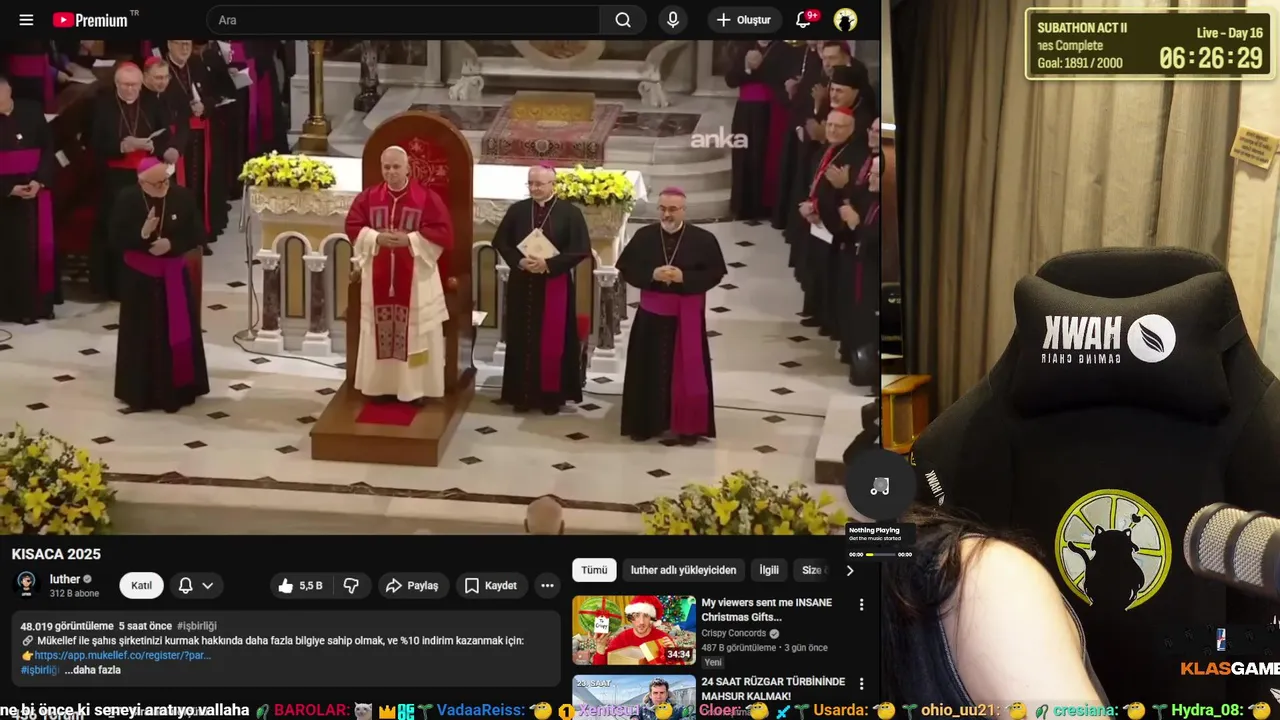Screen dimensions: 1280x720
Task: Open the notifications bell in header
Action: [x=804, y=20]
